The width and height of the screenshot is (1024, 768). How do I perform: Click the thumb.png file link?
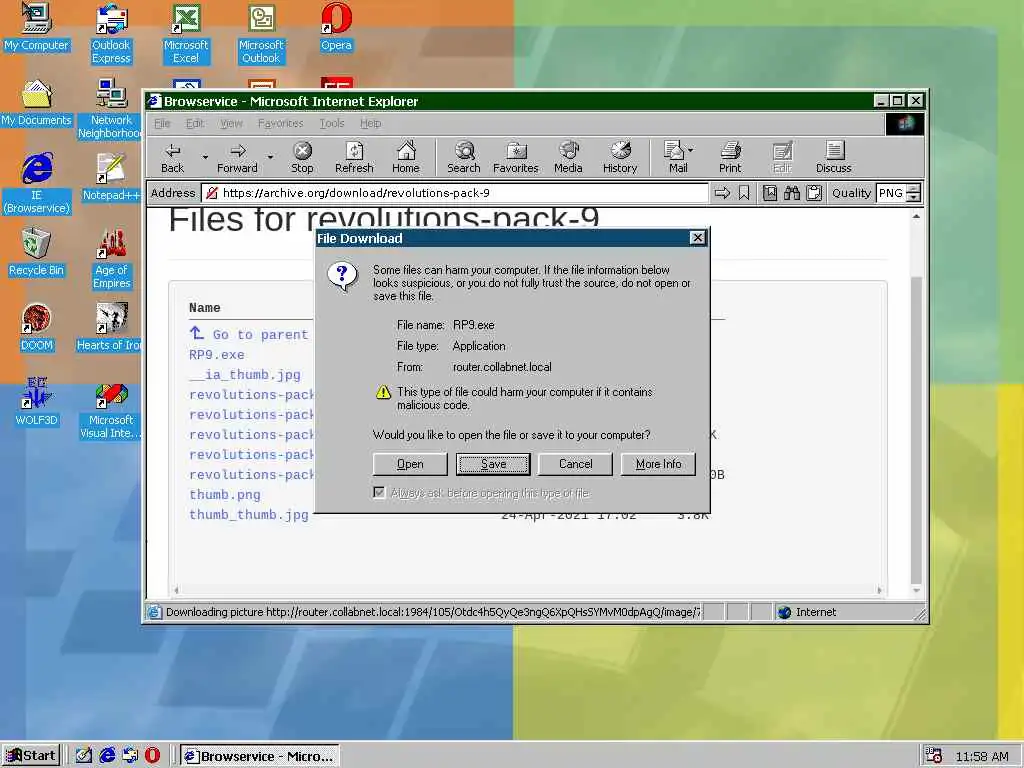225,494
